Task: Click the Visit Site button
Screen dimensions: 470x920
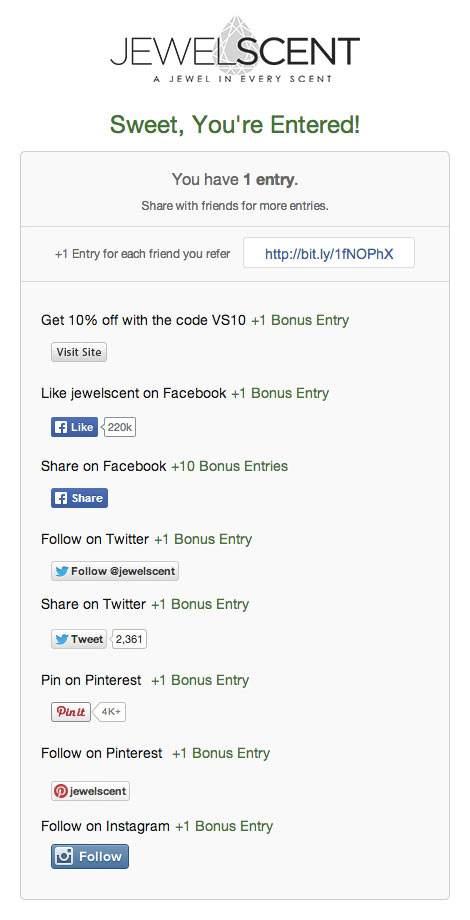Action: [x=79, y=353]
